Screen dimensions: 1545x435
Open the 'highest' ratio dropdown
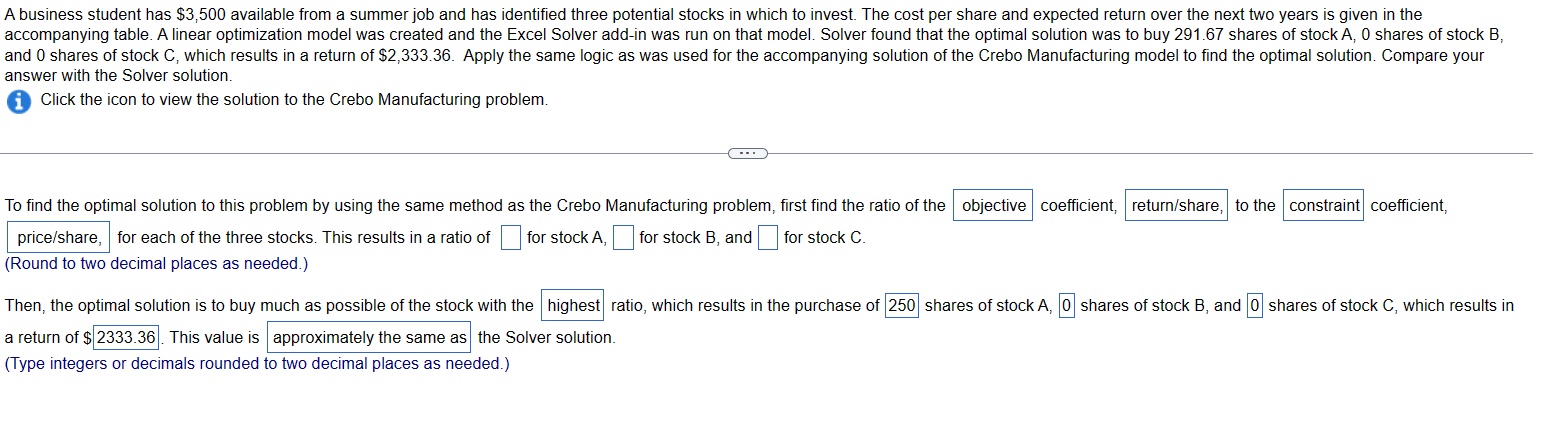[573, 305]
